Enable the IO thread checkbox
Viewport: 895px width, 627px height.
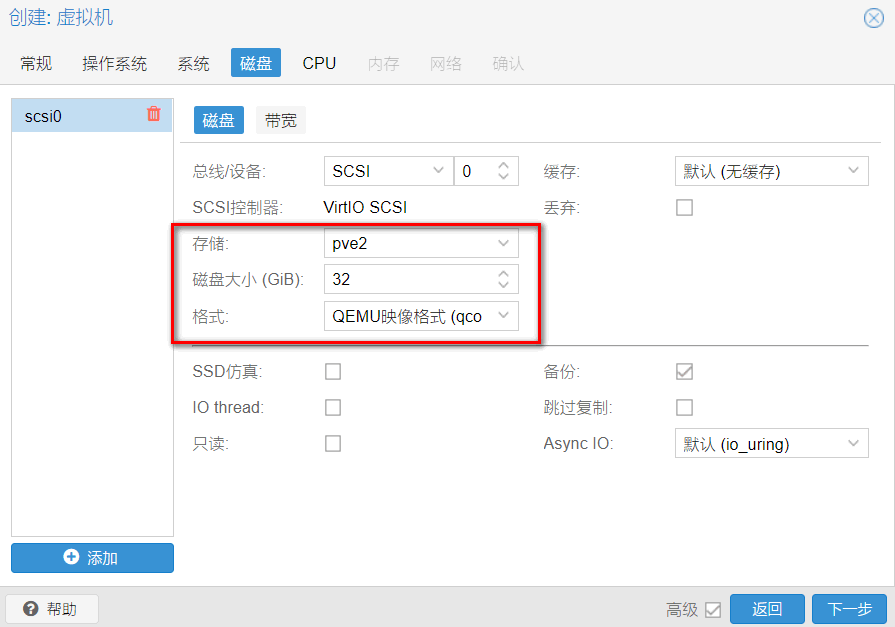click(333, 407)
